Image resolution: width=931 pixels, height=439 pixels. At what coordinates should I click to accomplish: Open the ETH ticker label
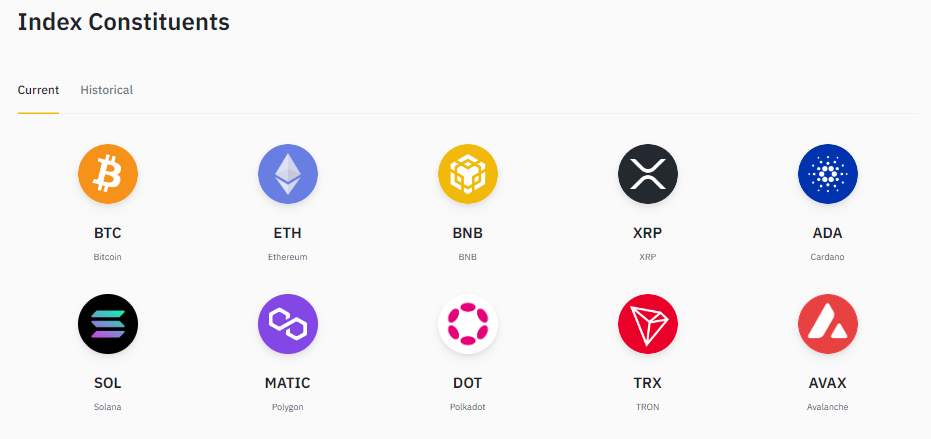pyautogui.click(x=287, y=233)
